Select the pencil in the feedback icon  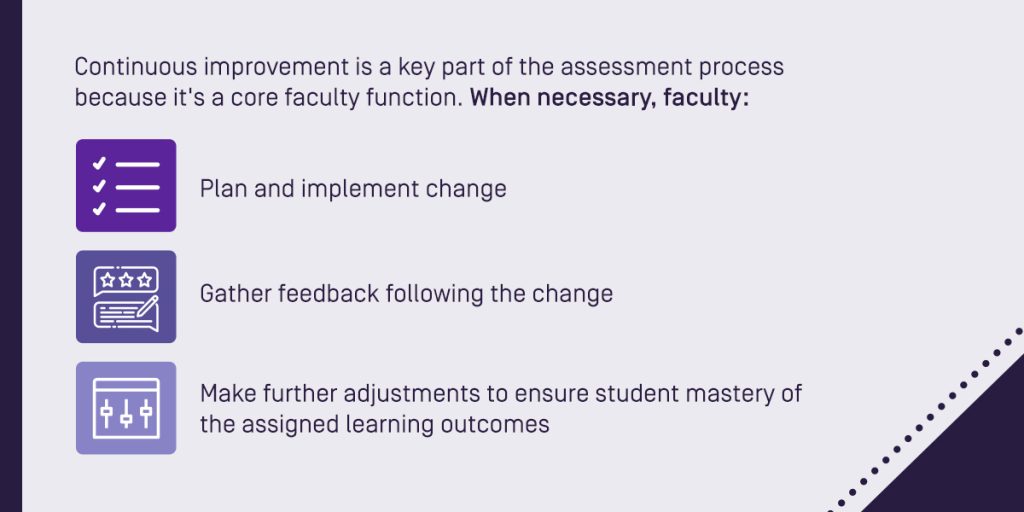[148, 306]
